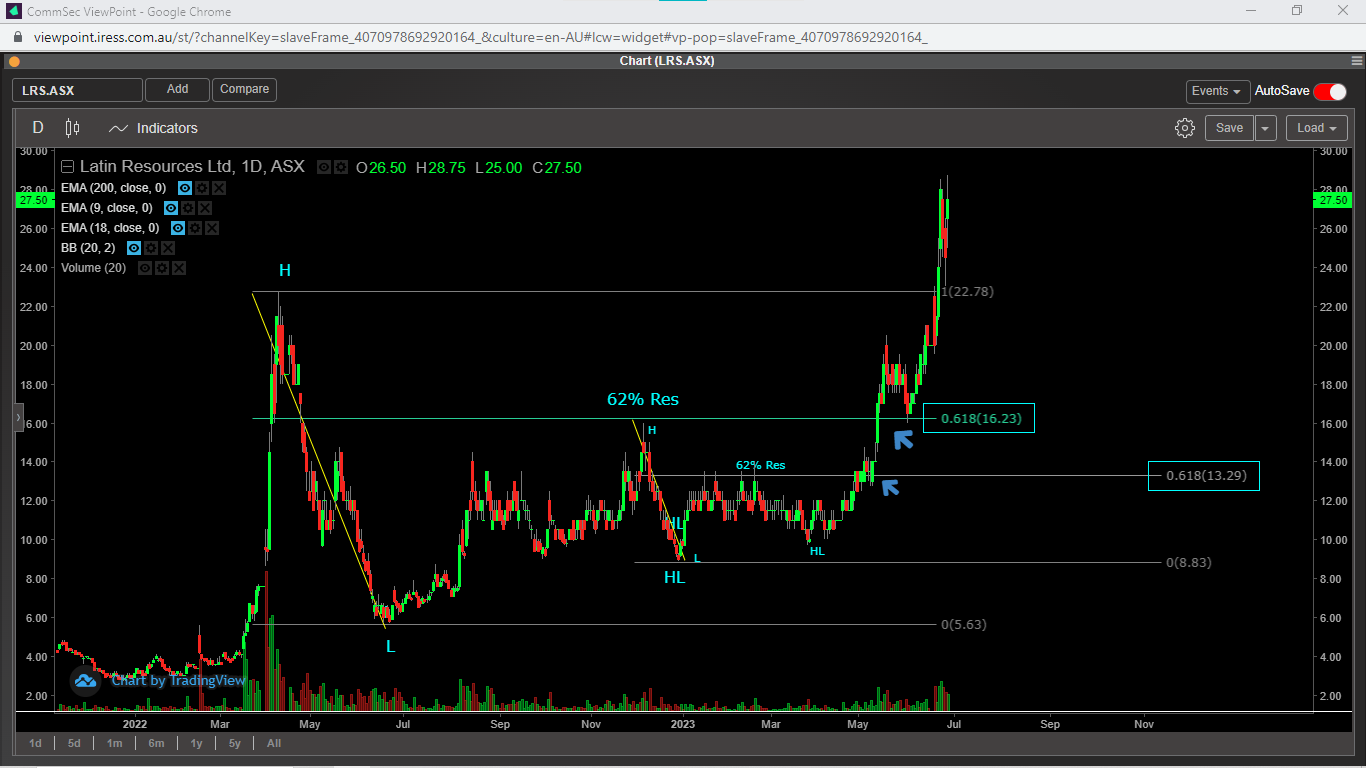This screenshot has width=1366, height=768.
Task: Select the 0.618(16.23) Fibonacci label
Action: coord(981,418)
